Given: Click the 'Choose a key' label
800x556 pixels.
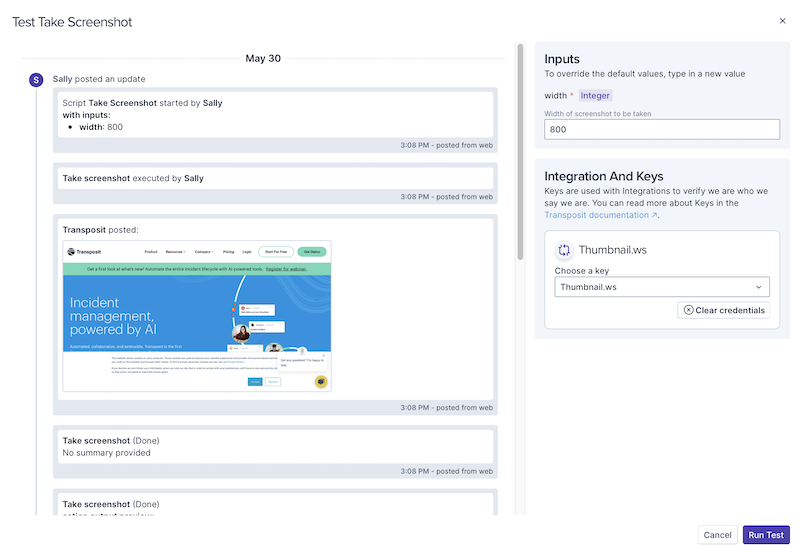Looking at the screenshot, I should (582, 270).
